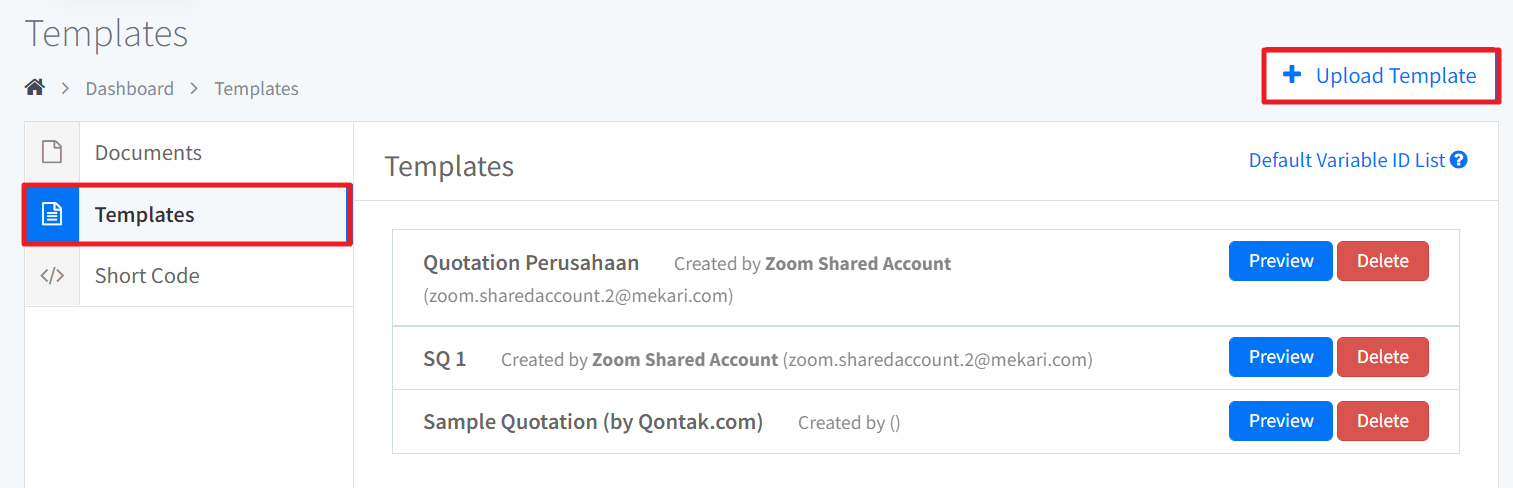The width and height of the screenshot is (1513, 488).
Task: Open the Documents sidebar tab
Action: [189, 153]
